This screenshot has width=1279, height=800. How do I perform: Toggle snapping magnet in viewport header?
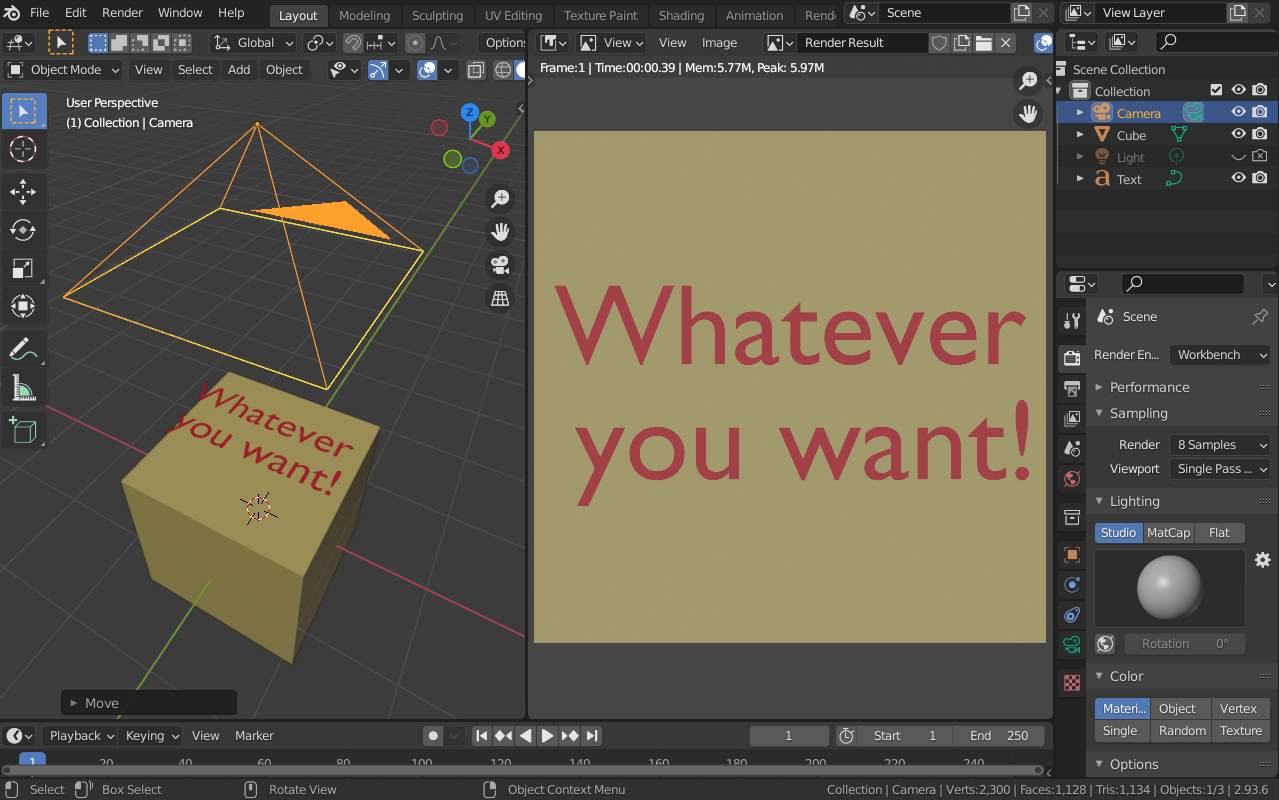pos(353,43)
